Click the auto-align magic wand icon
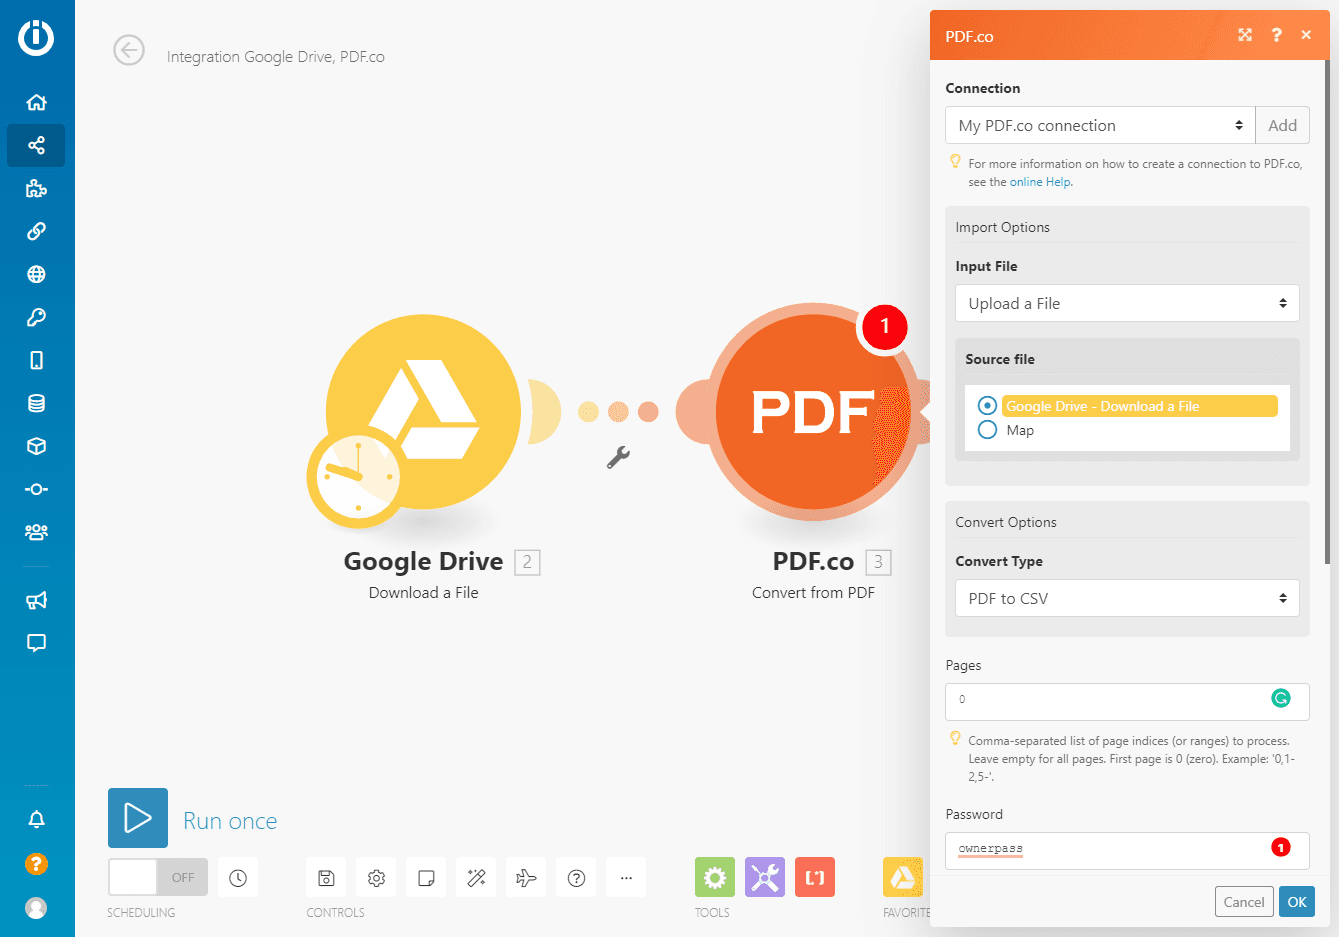This screenshot has height=937, width=1339. 476,878
